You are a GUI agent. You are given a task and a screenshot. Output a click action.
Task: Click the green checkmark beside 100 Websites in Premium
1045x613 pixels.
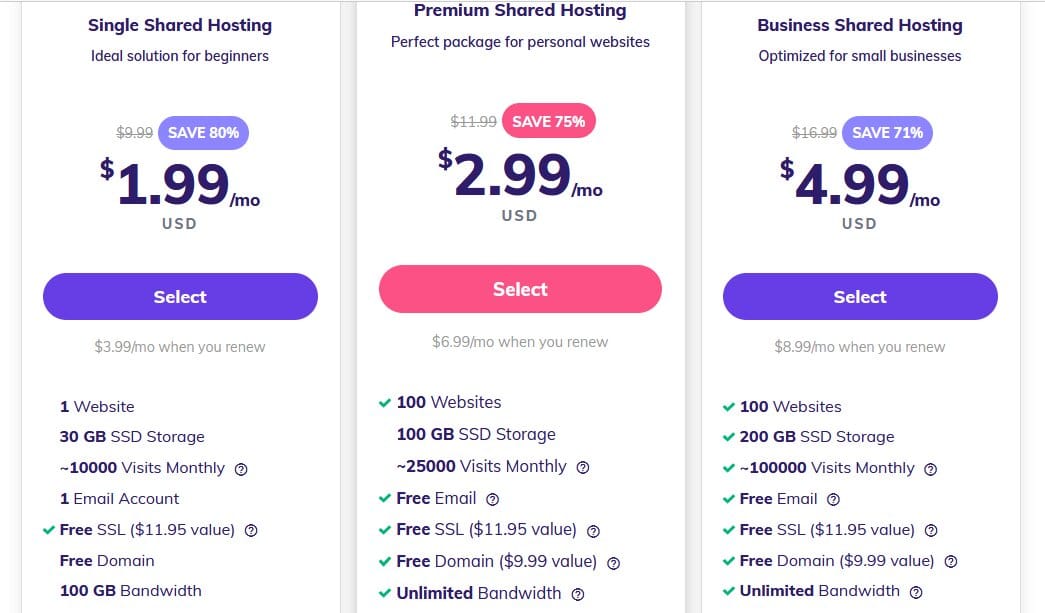click(x=385, y=402)
